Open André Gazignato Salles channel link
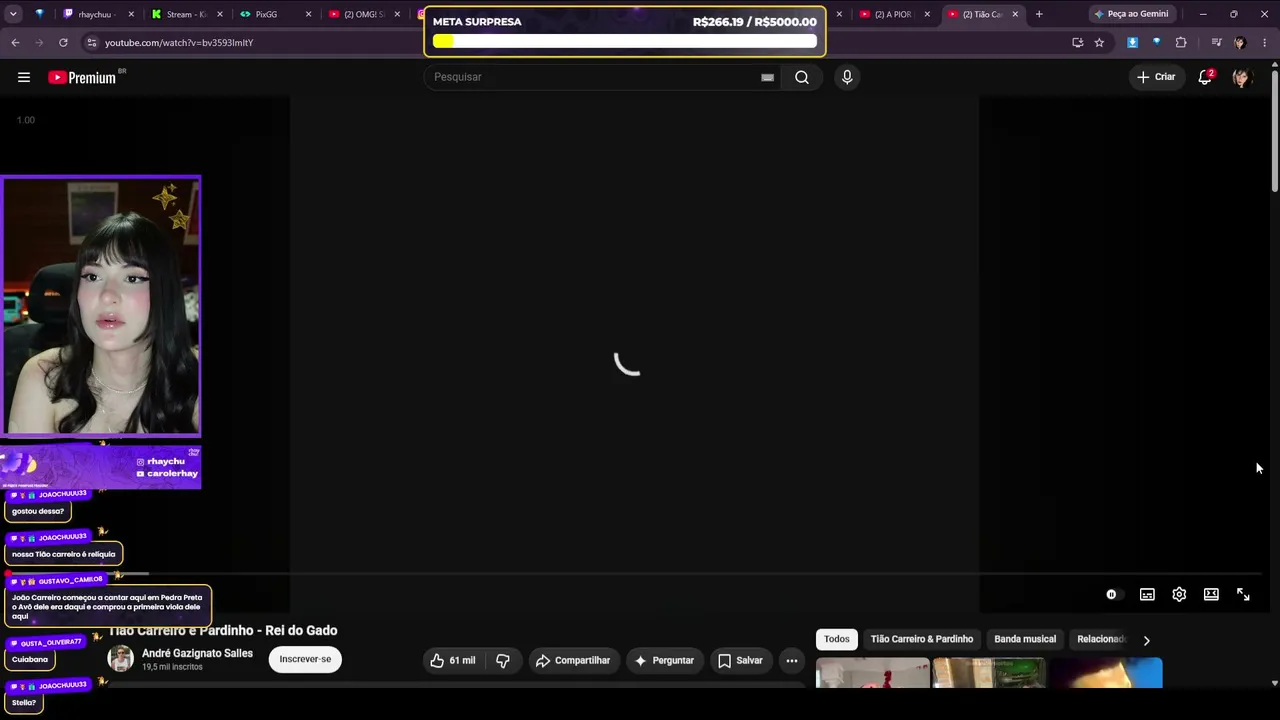 197,653
